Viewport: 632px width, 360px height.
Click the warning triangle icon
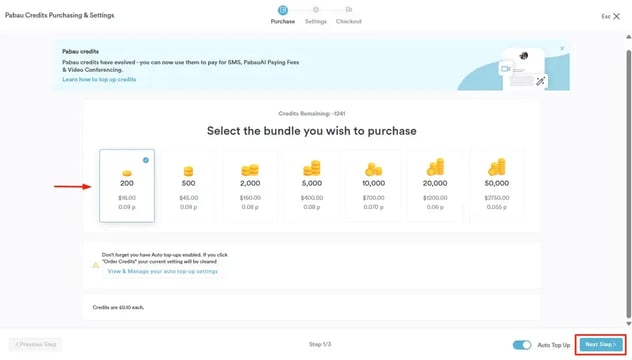pos(96,265)
